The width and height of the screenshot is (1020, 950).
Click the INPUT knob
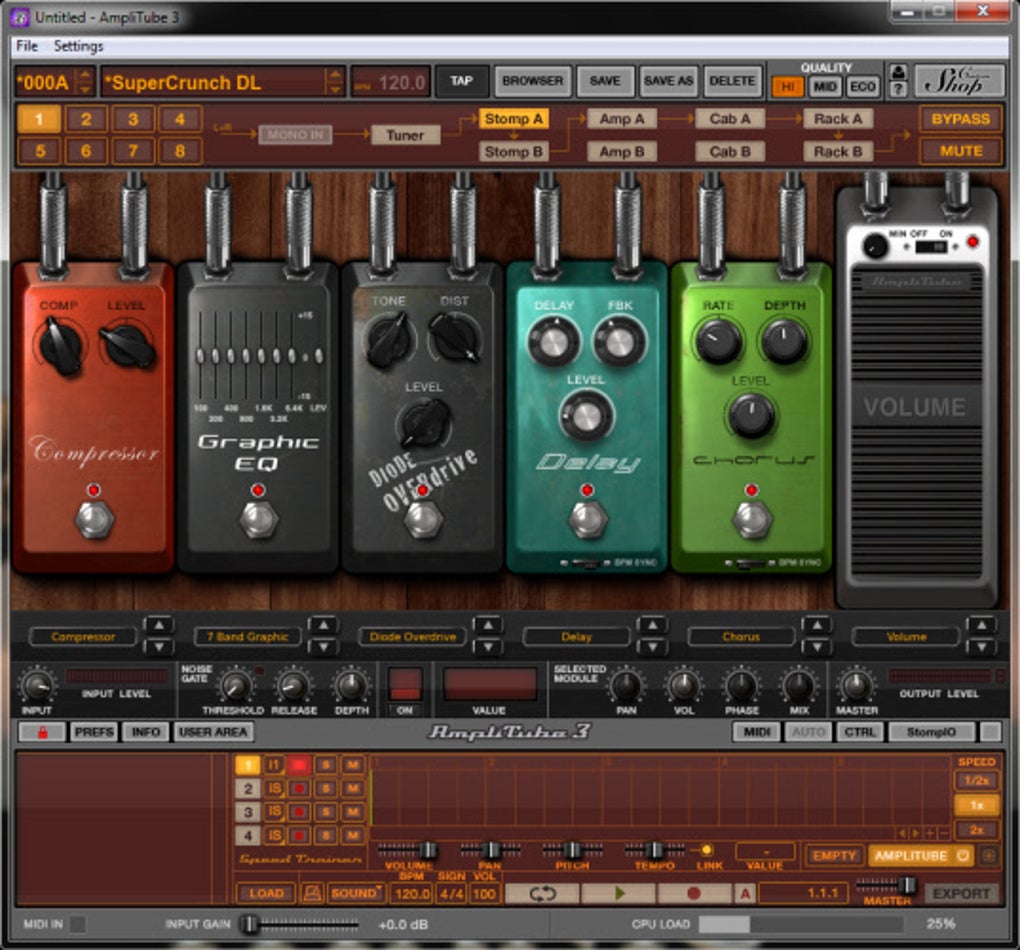pos(37,685)
